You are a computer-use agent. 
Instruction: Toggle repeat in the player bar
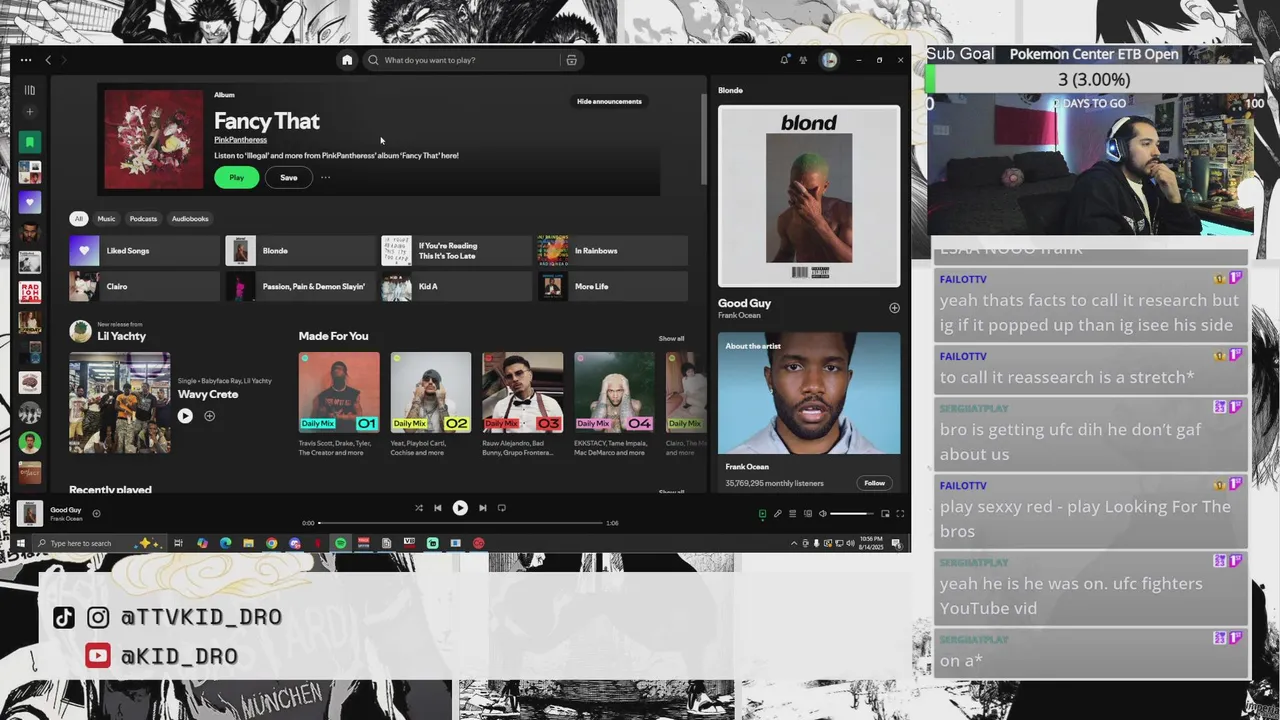[x=501, y=508]
